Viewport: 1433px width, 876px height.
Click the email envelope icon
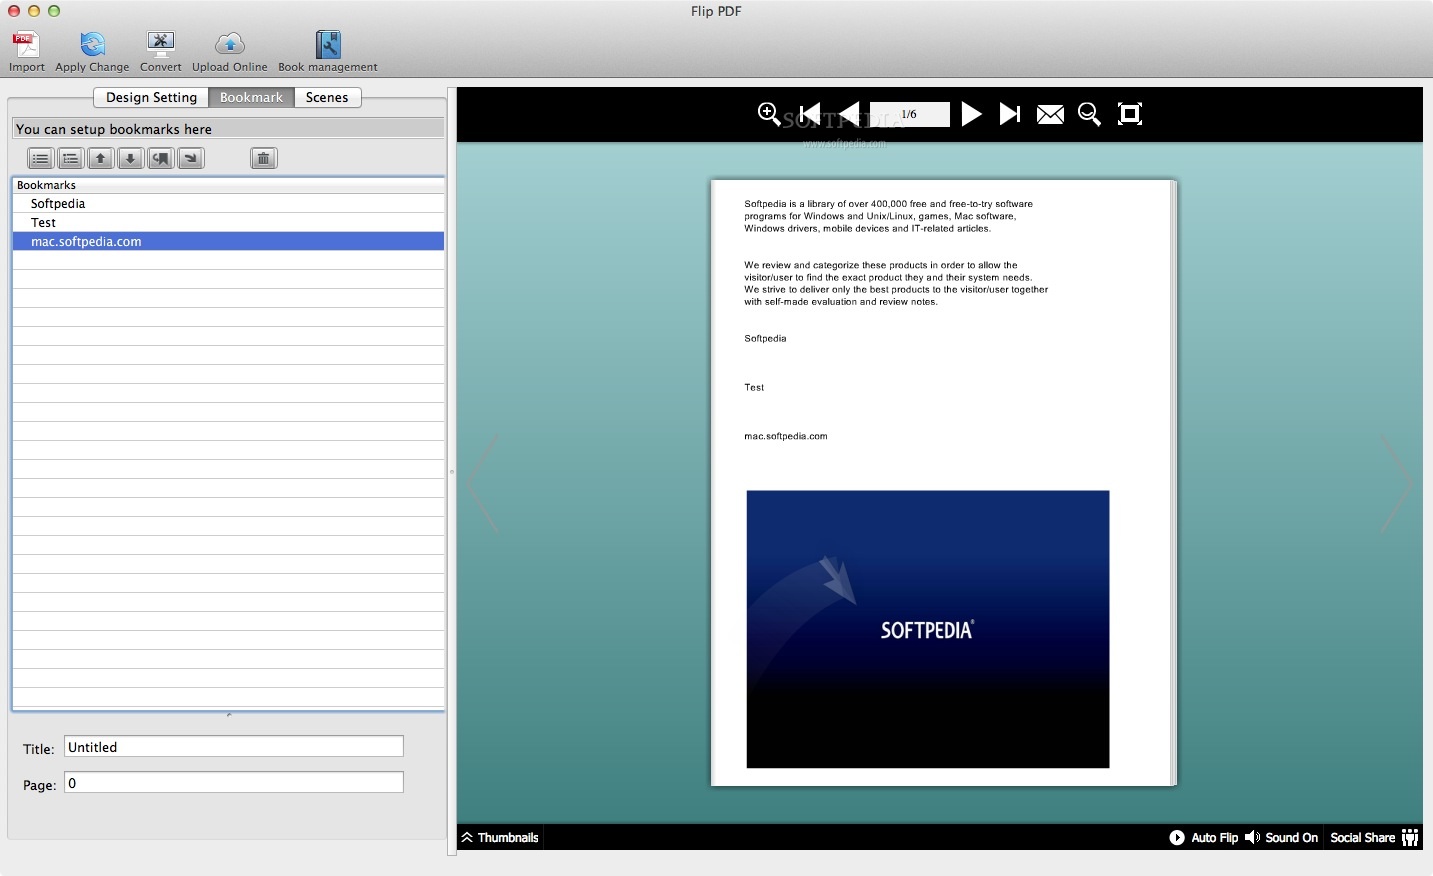click(1050, 114)
